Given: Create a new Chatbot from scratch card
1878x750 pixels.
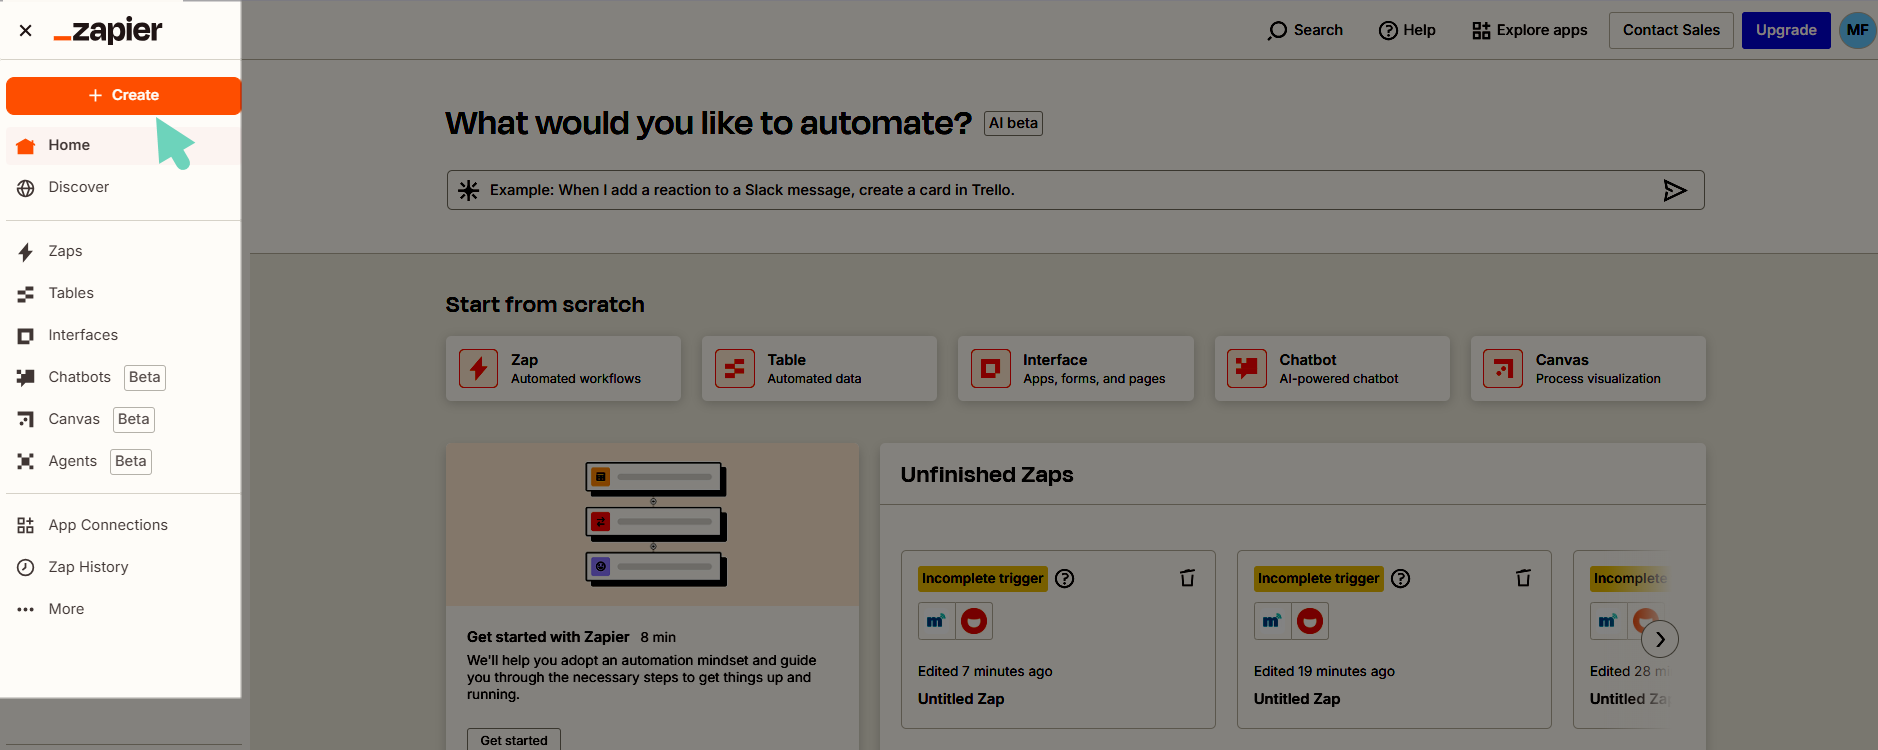Looking at the screenshot, I should (1332, 368).
